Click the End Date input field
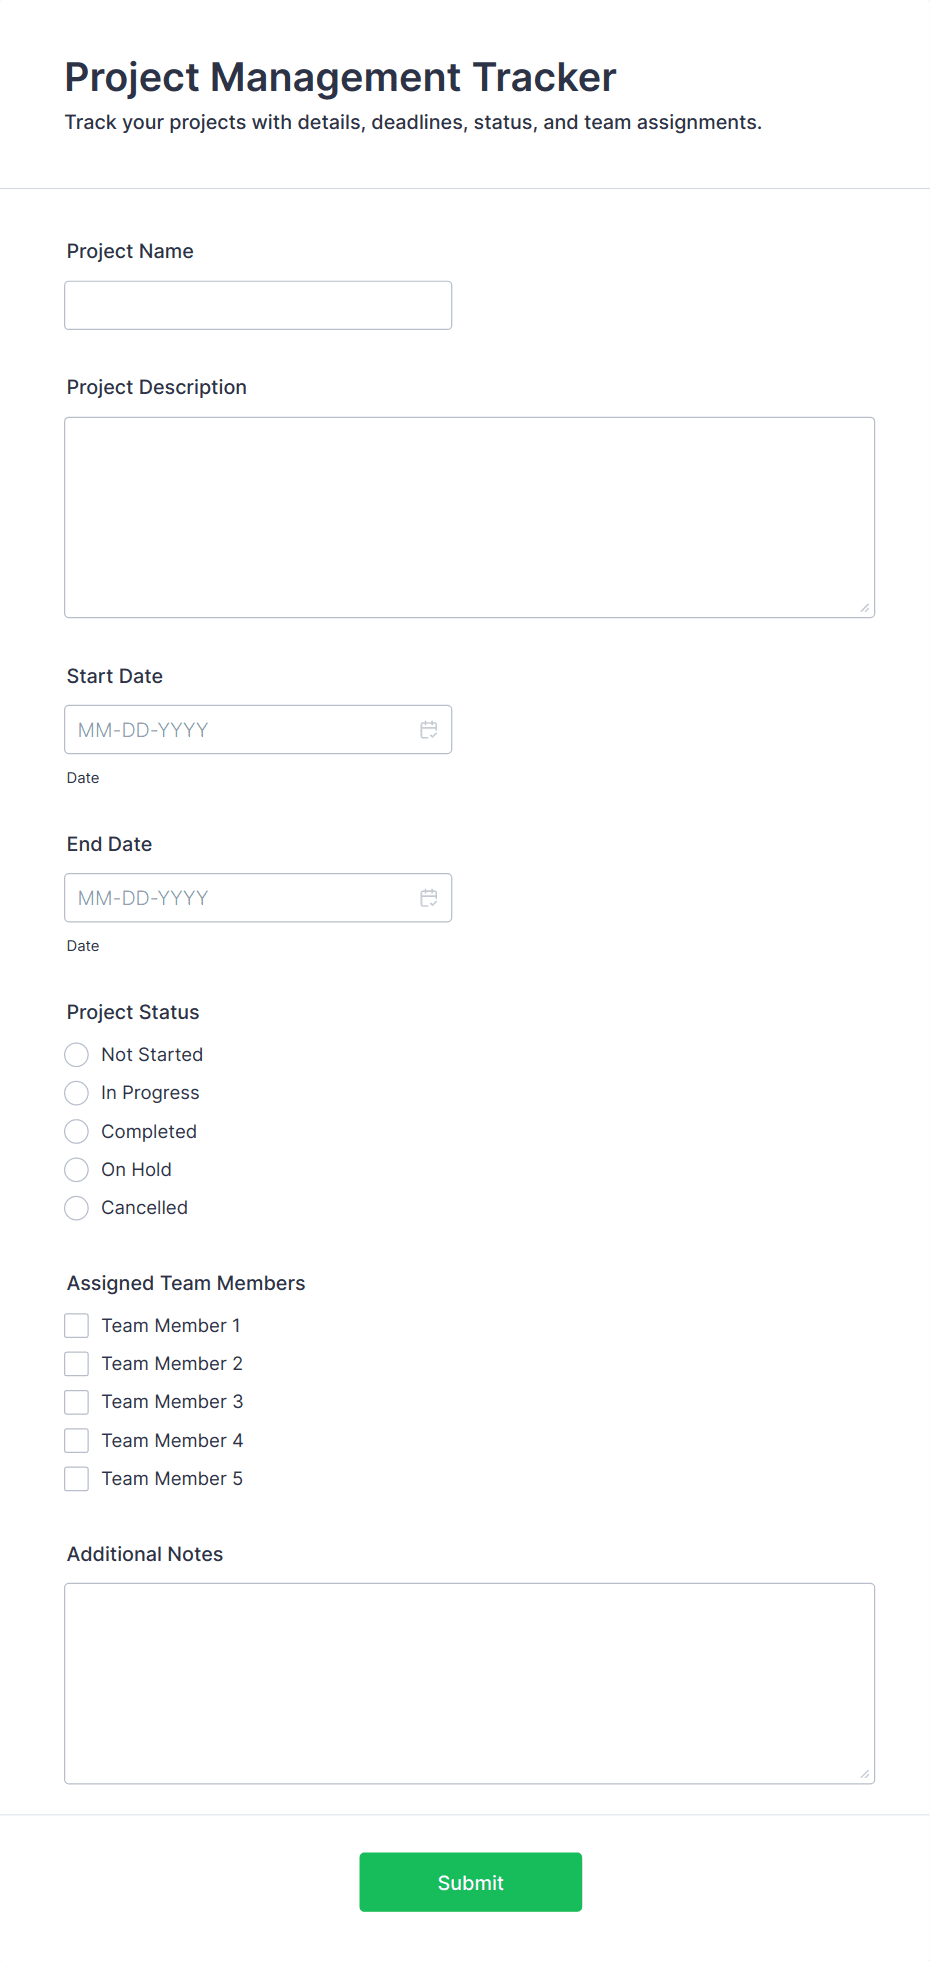 tap(240, 898)
